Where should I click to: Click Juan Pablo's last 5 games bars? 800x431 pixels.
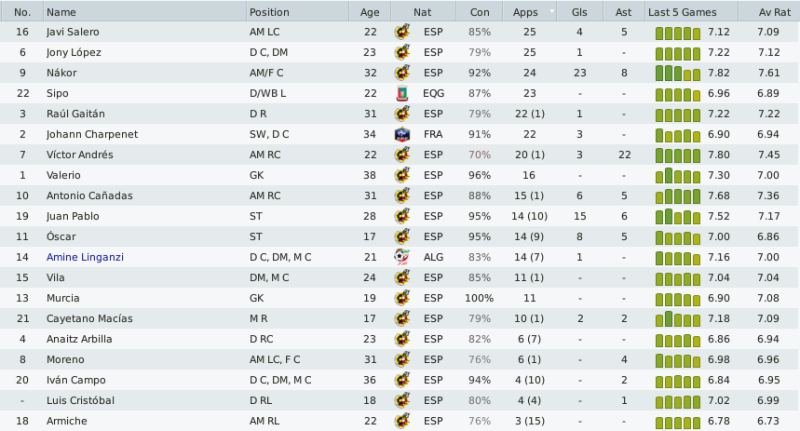pos(678,217)
